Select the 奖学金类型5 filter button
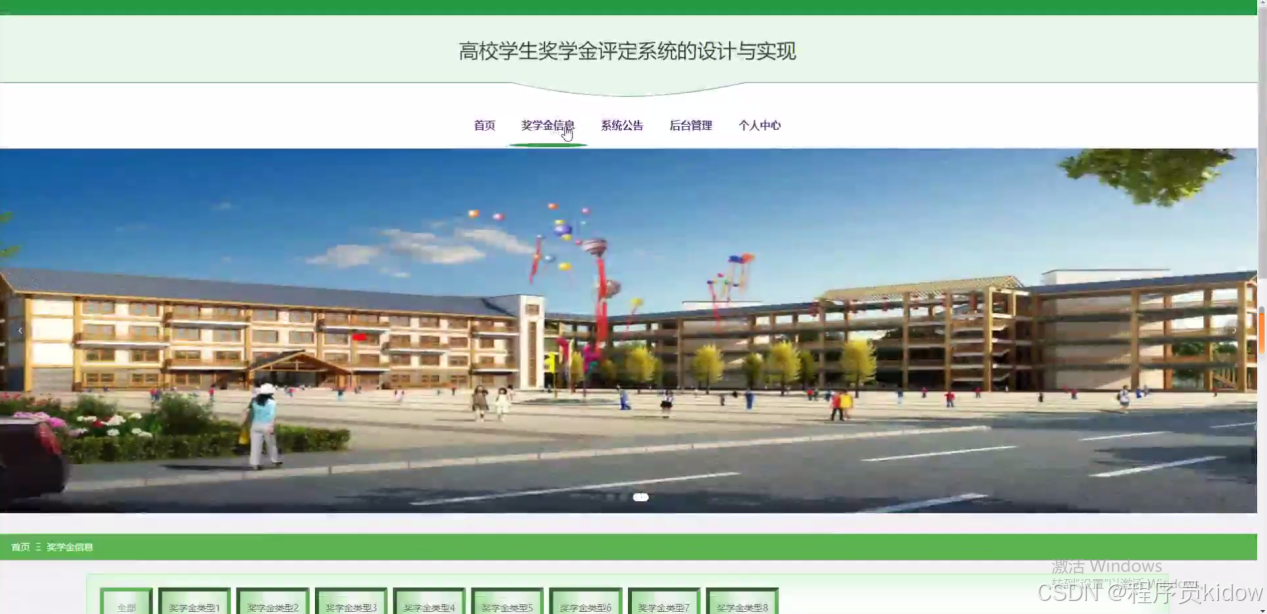 507,603
